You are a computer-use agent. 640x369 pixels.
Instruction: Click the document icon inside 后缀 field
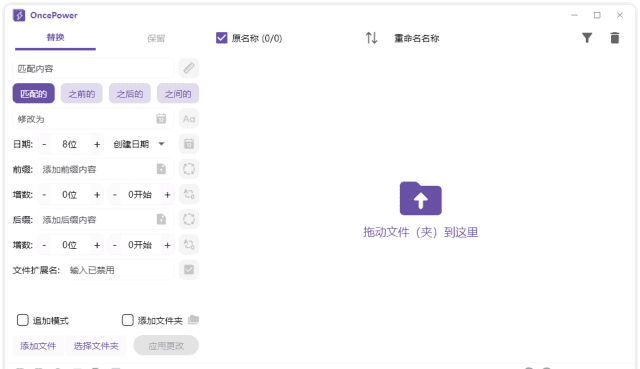[x=161, y=219]
